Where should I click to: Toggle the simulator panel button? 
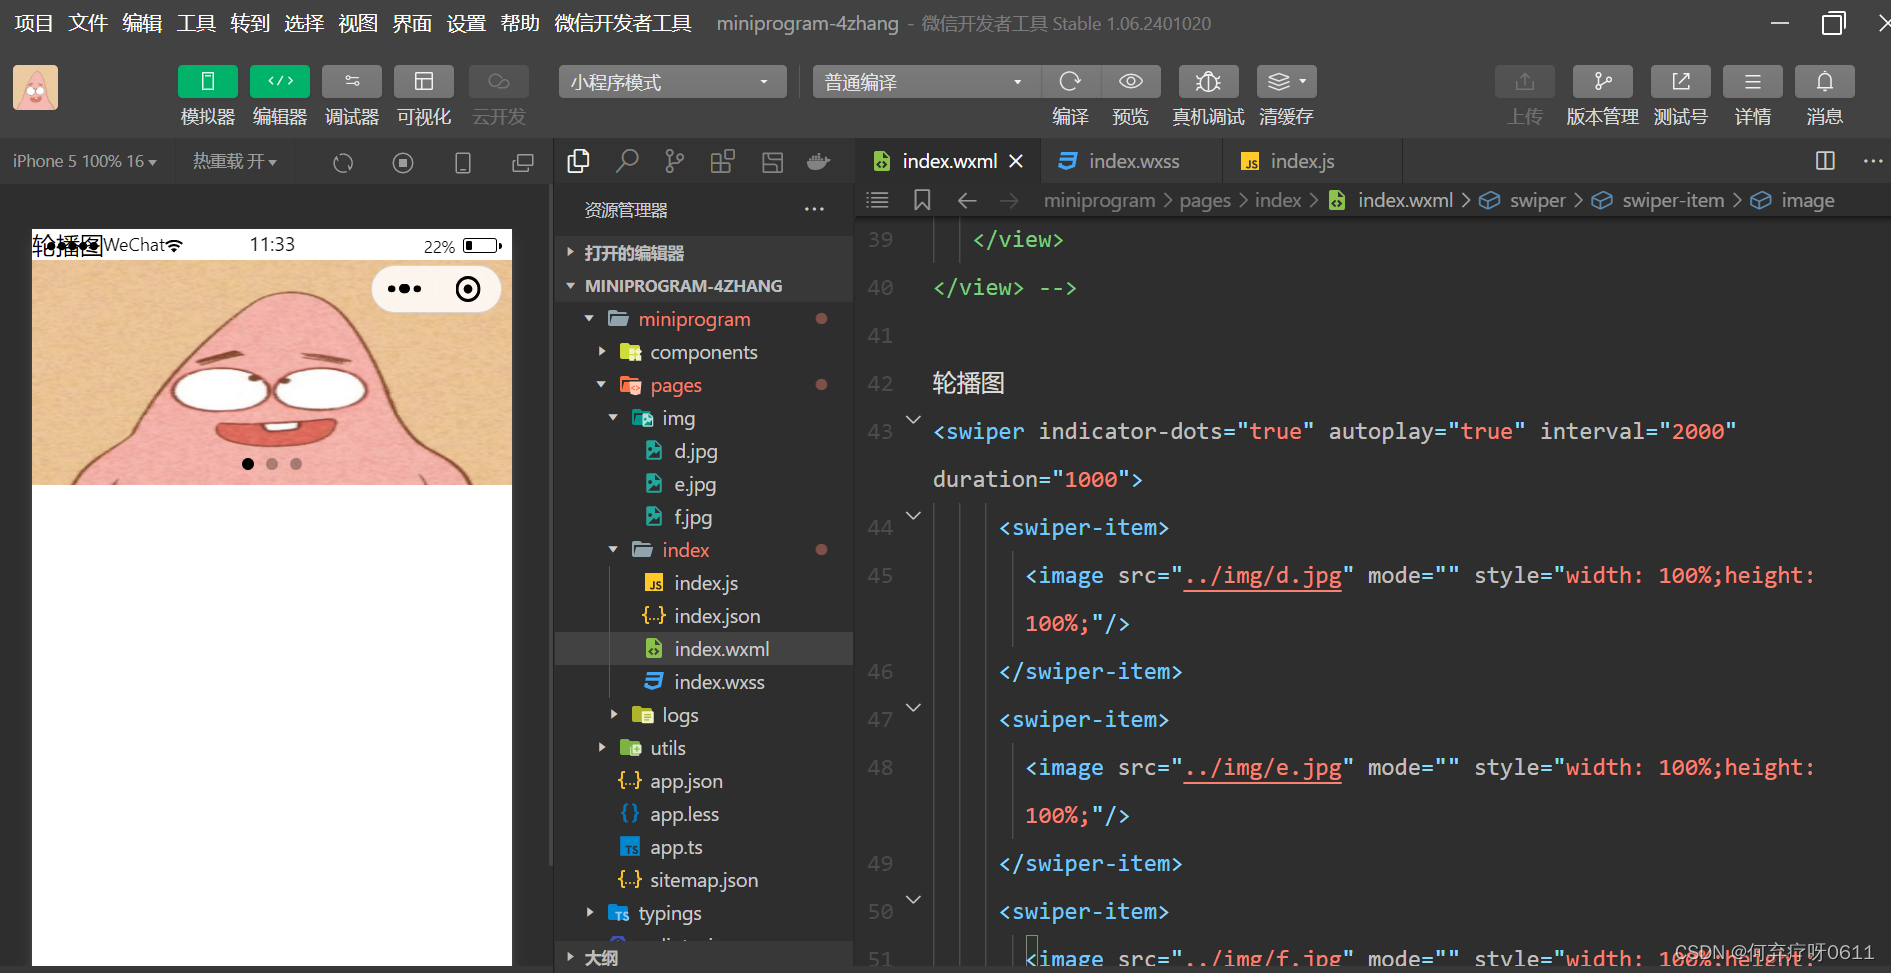[x=207, y=81]
